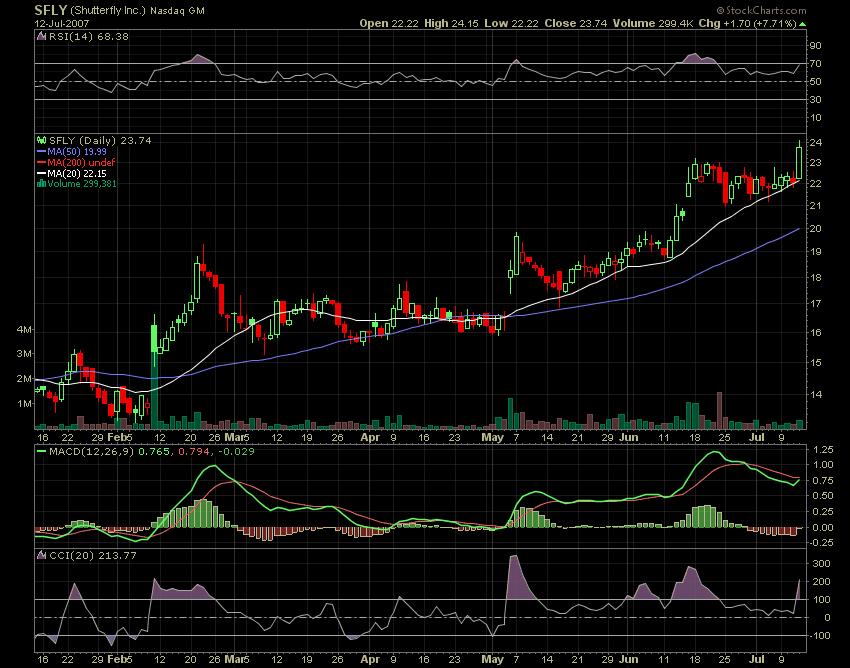This screenshot has width=850, height=668.
Task: Click the 1M tick on the volume axis
Action: 24,403
